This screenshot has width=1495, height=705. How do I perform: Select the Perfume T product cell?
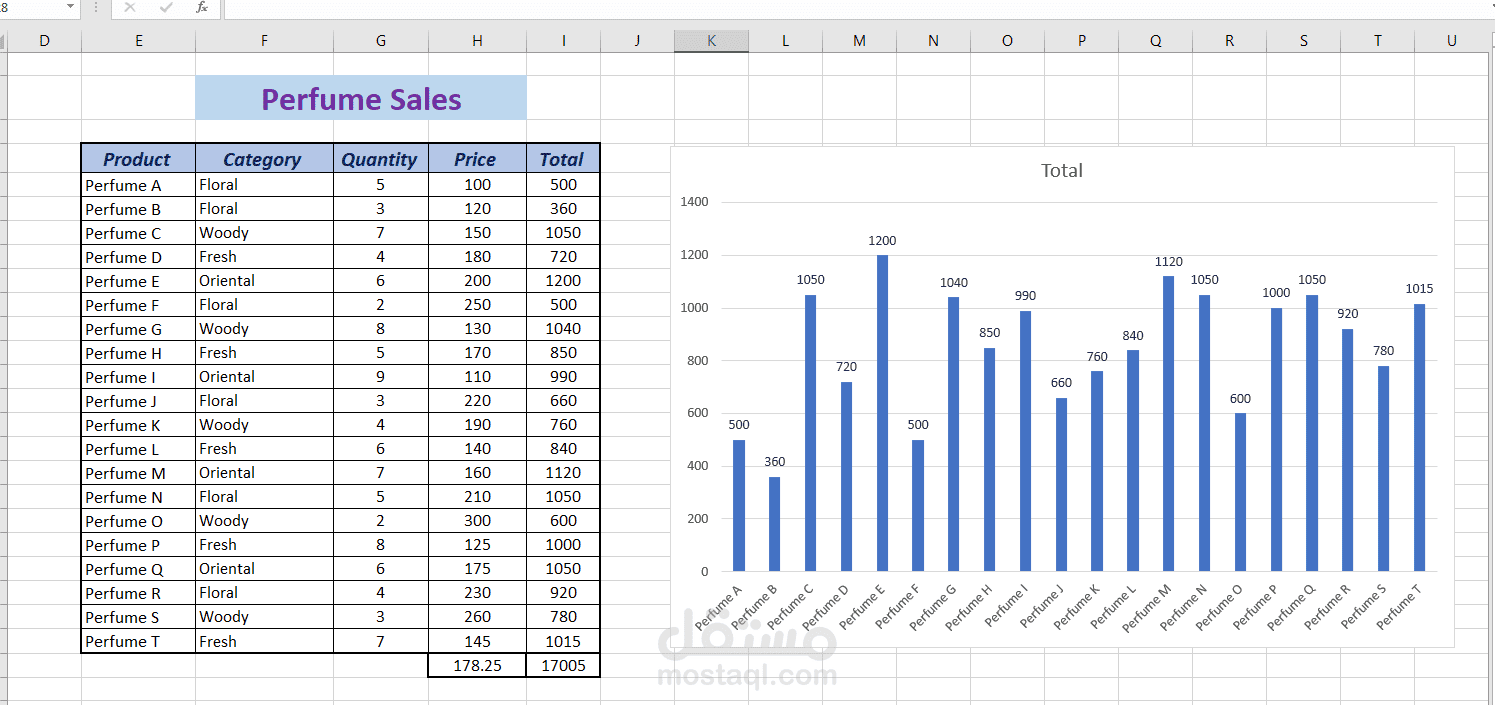pos(138,641)
